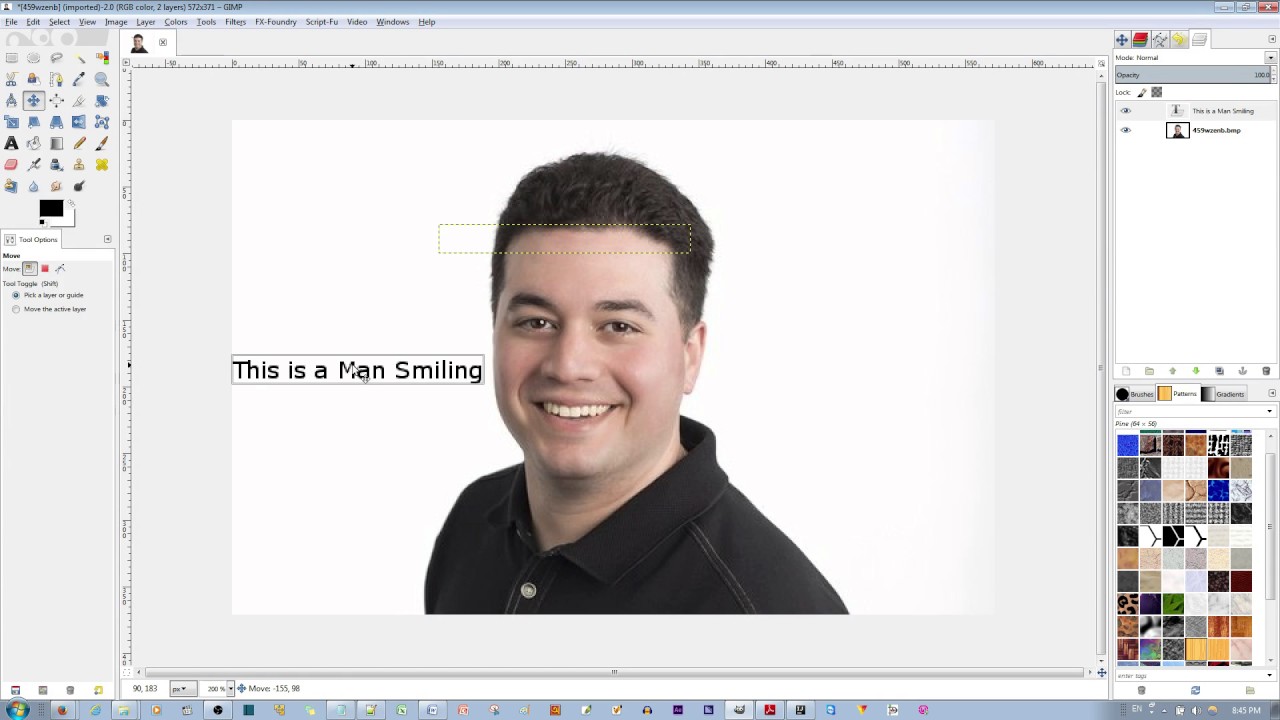Image resolution: width=1280 pixels, height=720 pixels.
Task: Open the Colors menu
Action: (175, 22)
